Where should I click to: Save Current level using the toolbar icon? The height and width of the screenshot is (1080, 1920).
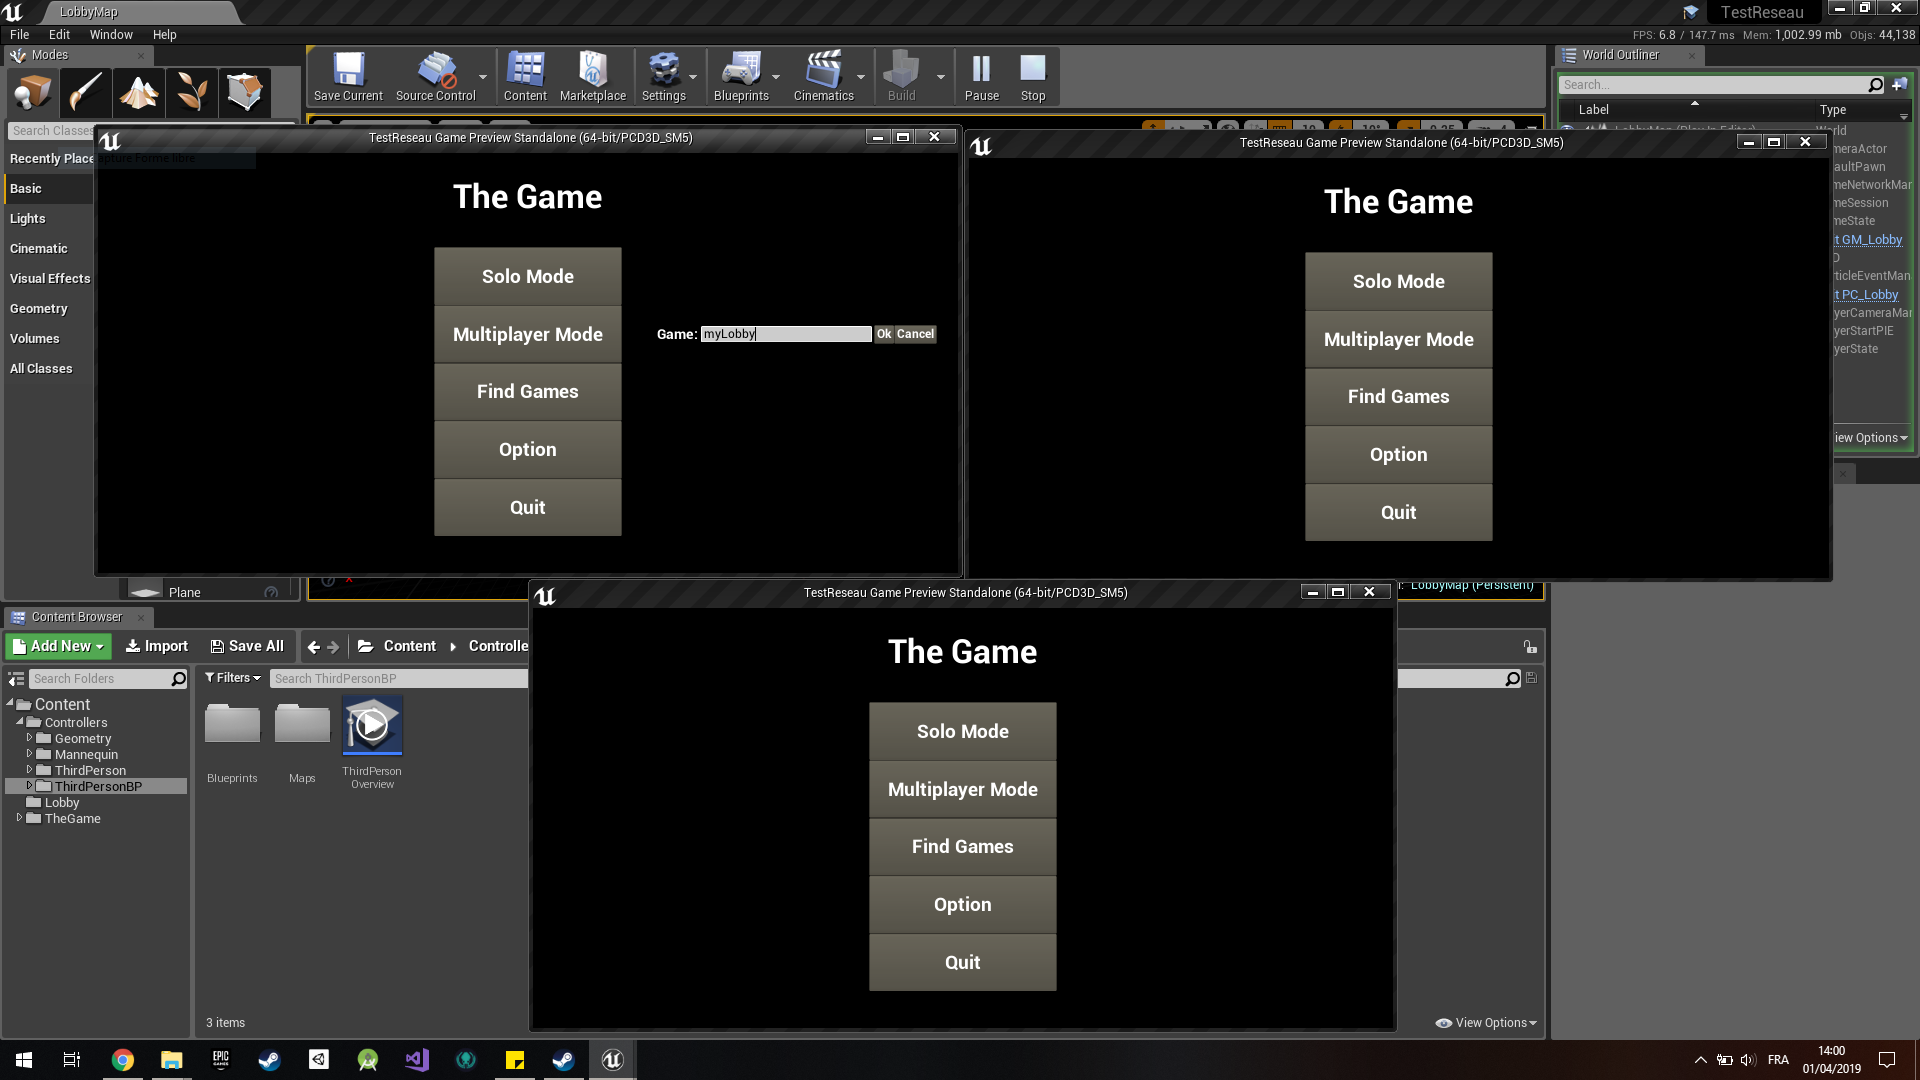pyautogui.click(x=347, y=77)
